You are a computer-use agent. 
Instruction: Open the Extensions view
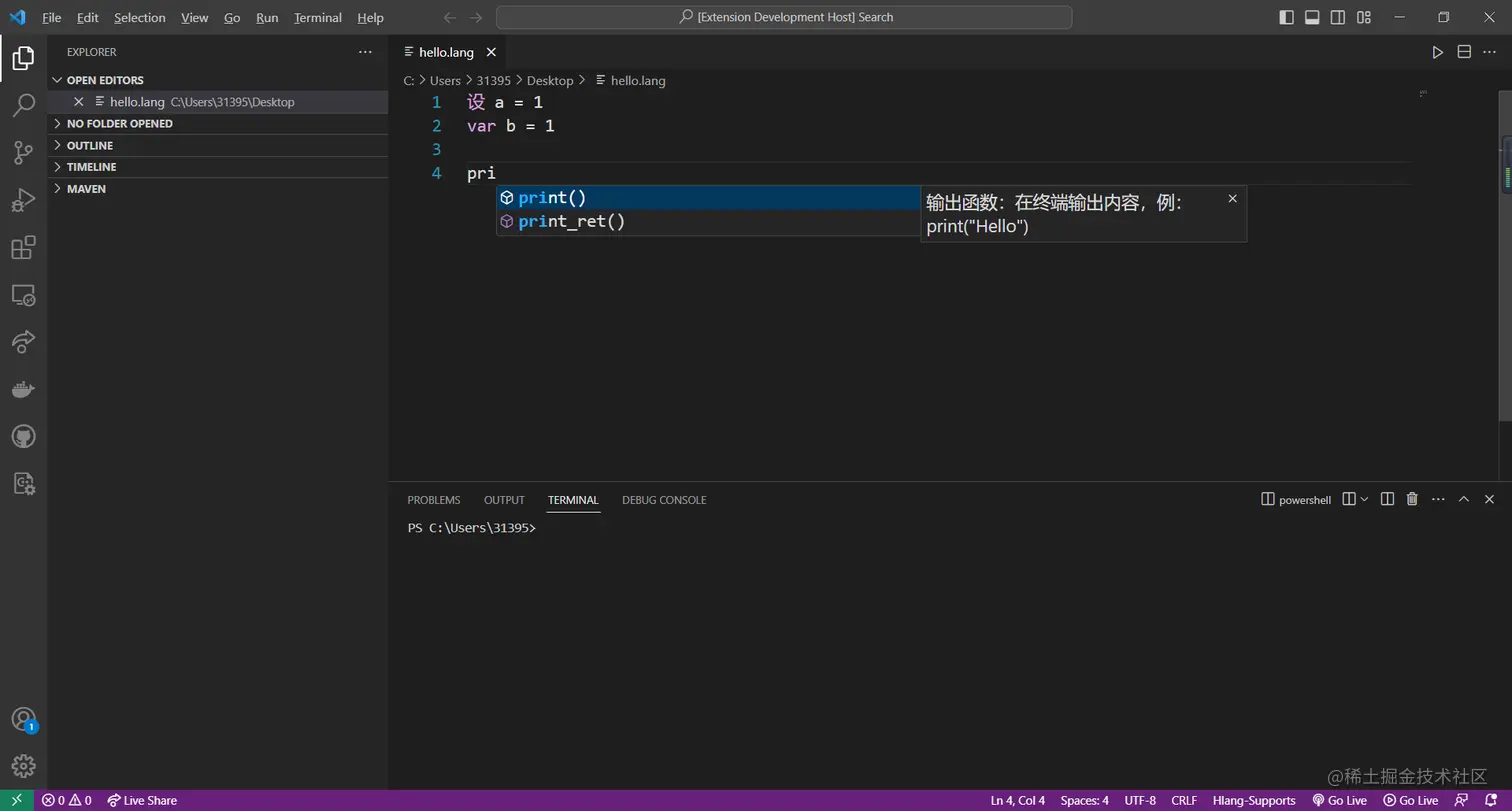[23, 247]
